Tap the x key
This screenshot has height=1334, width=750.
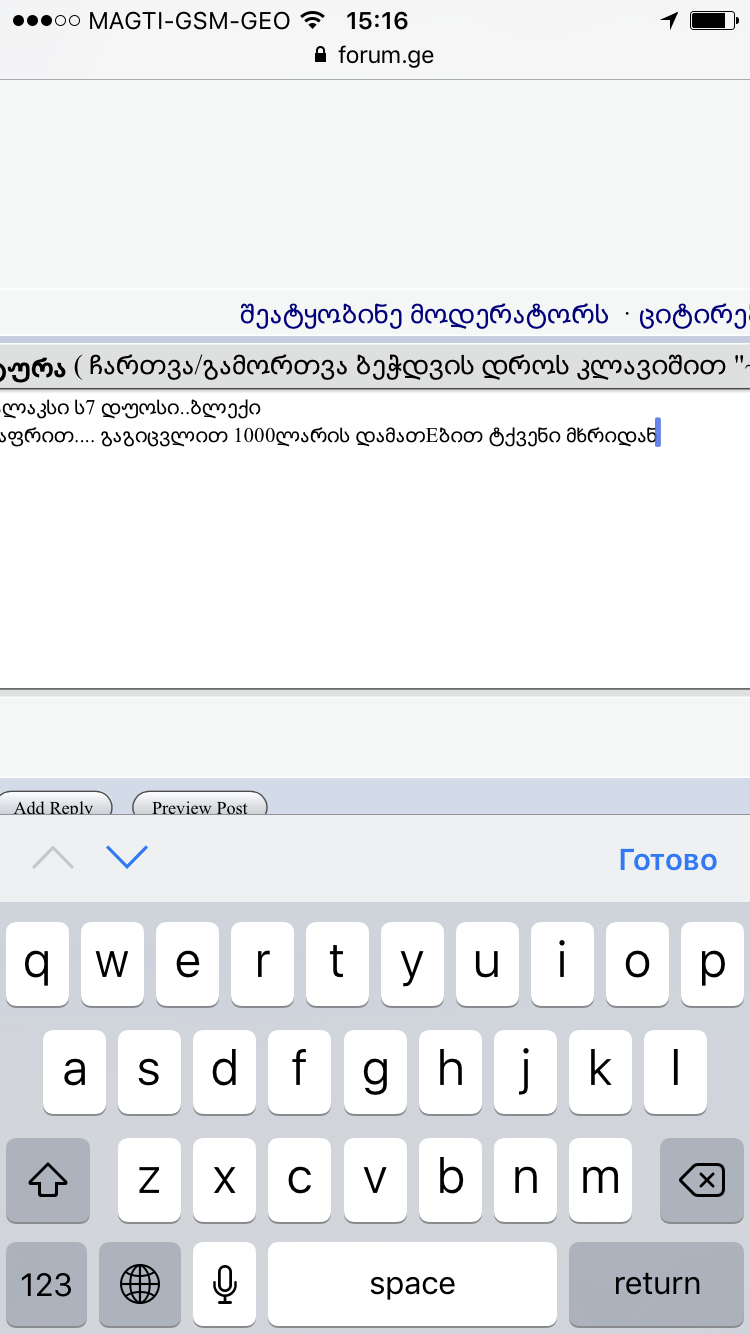coord(225,1180)
